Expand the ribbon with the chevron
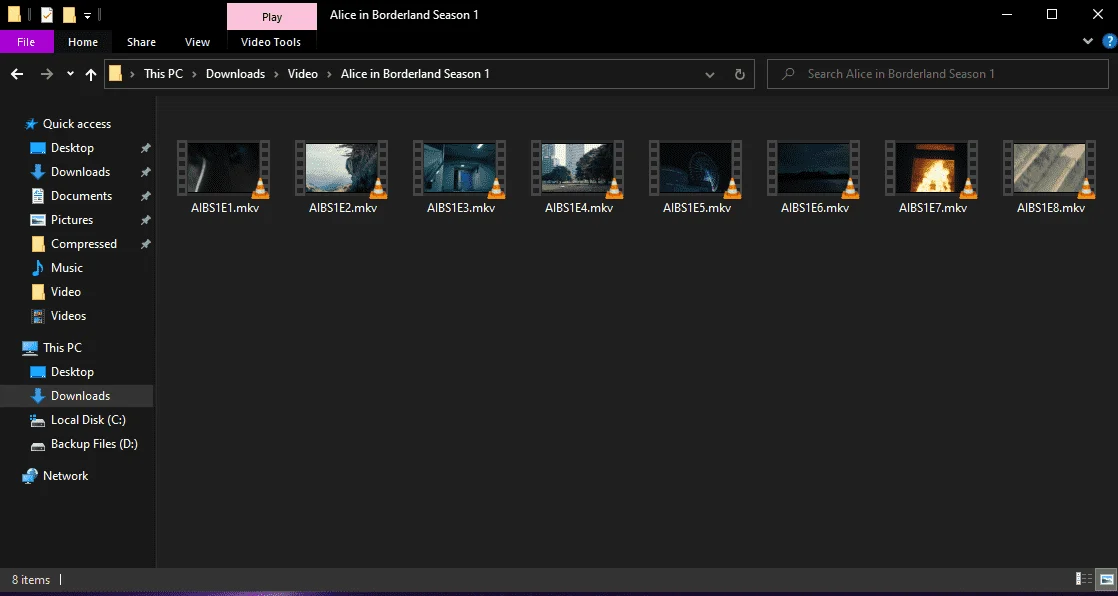This screenshot has width=1118, height=596. click(1088, 41)
